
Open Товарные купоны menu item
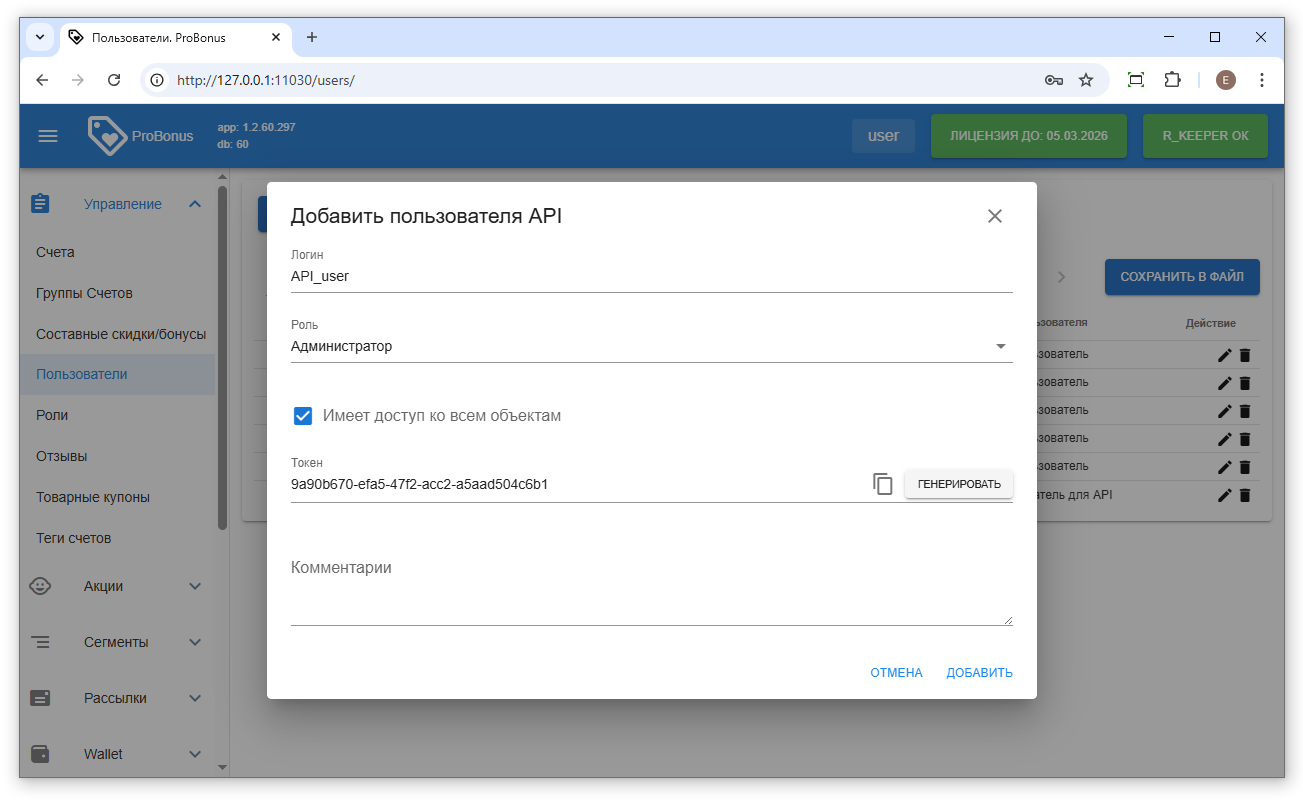(x=93, y=497)
